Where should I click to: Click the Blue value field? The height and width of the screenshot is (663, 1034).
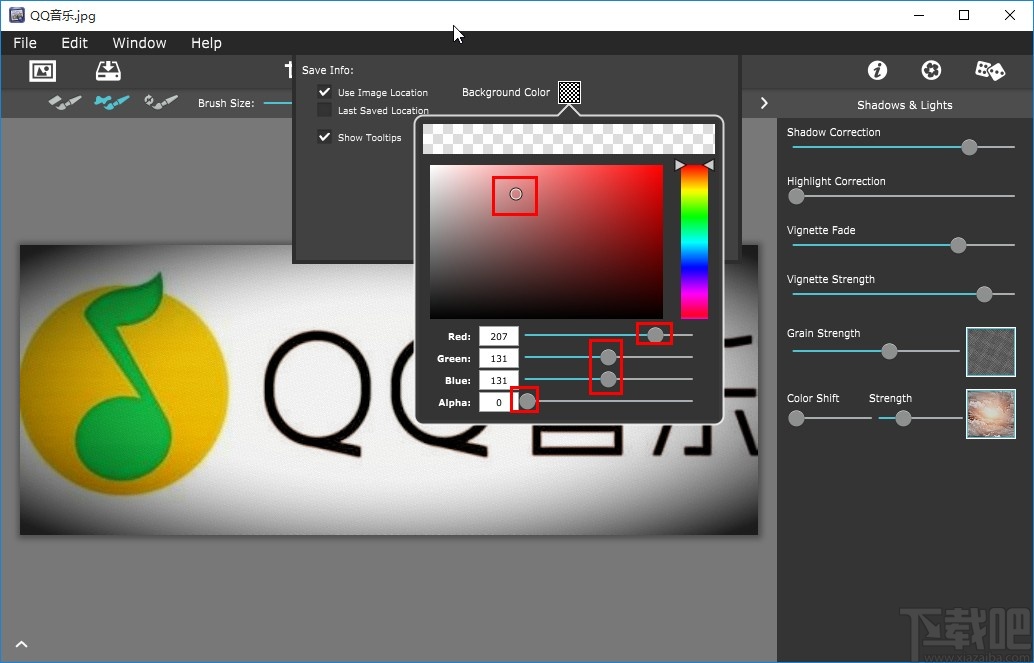point(499,380)
